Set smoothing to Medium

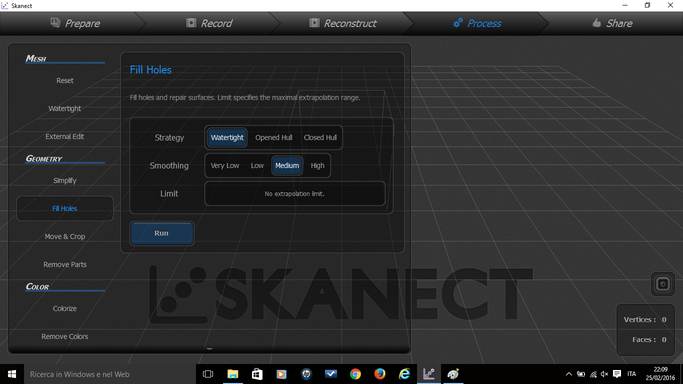[x=287, y=165]
